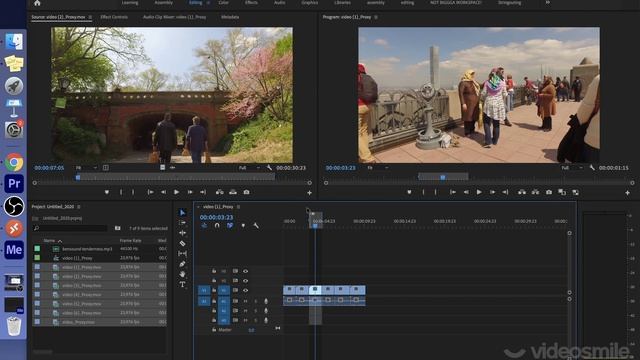
Task: Expand the workspace overflow chevron menu
Action: point(548,2)
